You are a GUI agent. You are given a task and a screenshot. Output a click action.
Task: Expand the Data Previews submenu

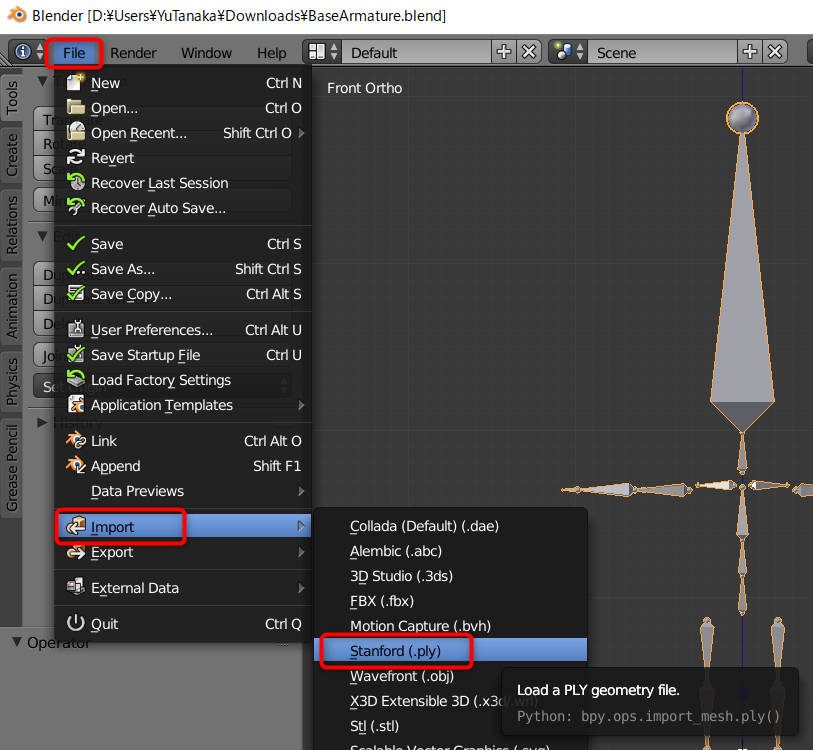point(183,491)
